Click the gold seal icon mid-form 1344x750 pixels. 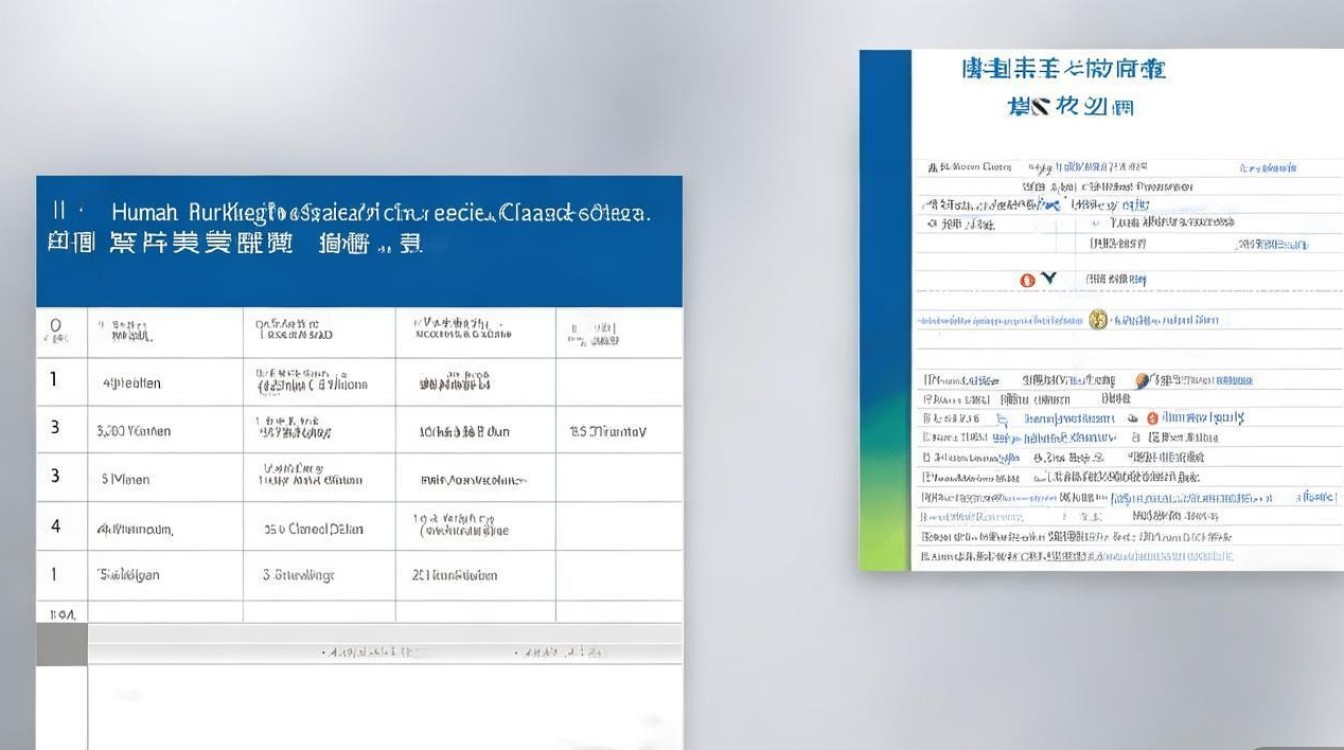pos(1098,320)
